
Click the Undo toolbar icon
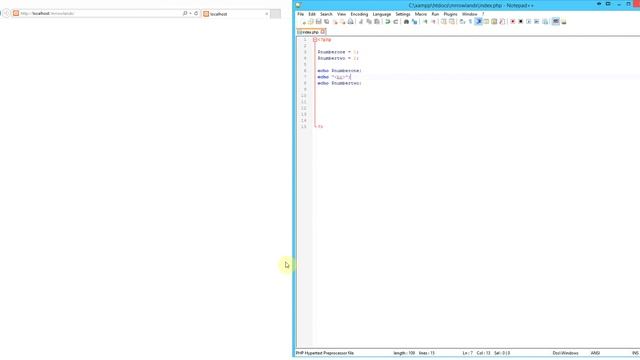point(387,22)
